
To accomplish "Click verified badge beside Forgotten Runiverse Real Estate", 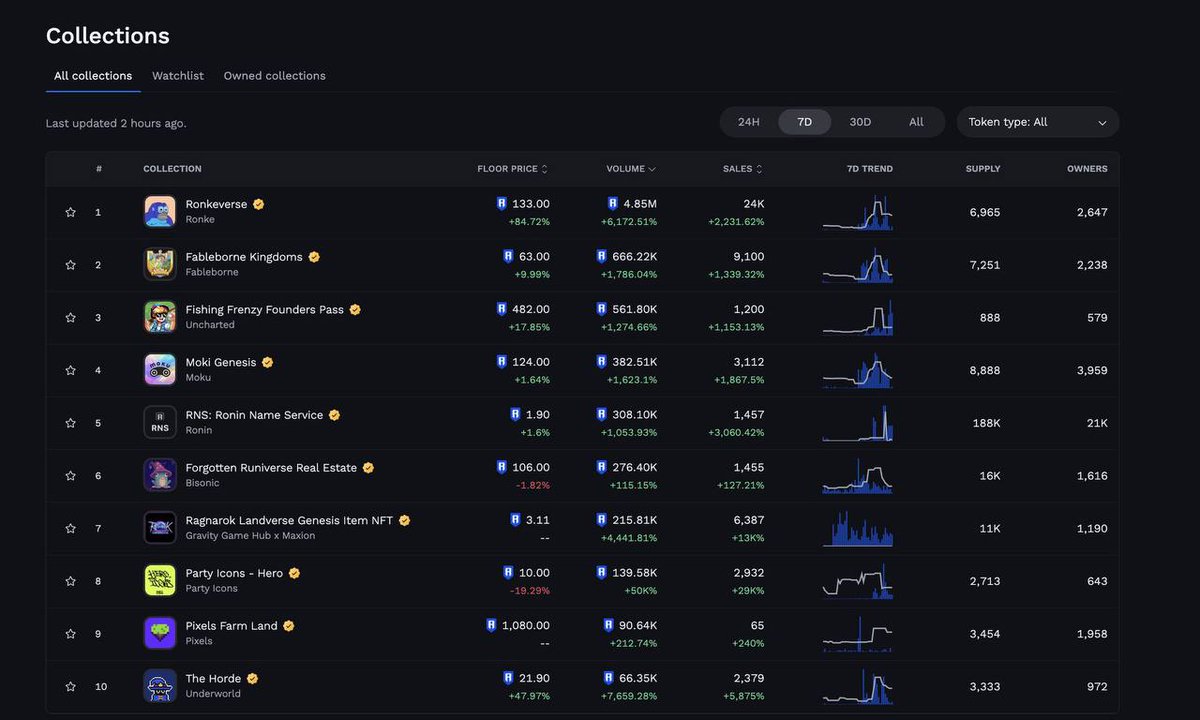I will coord(368,468).
